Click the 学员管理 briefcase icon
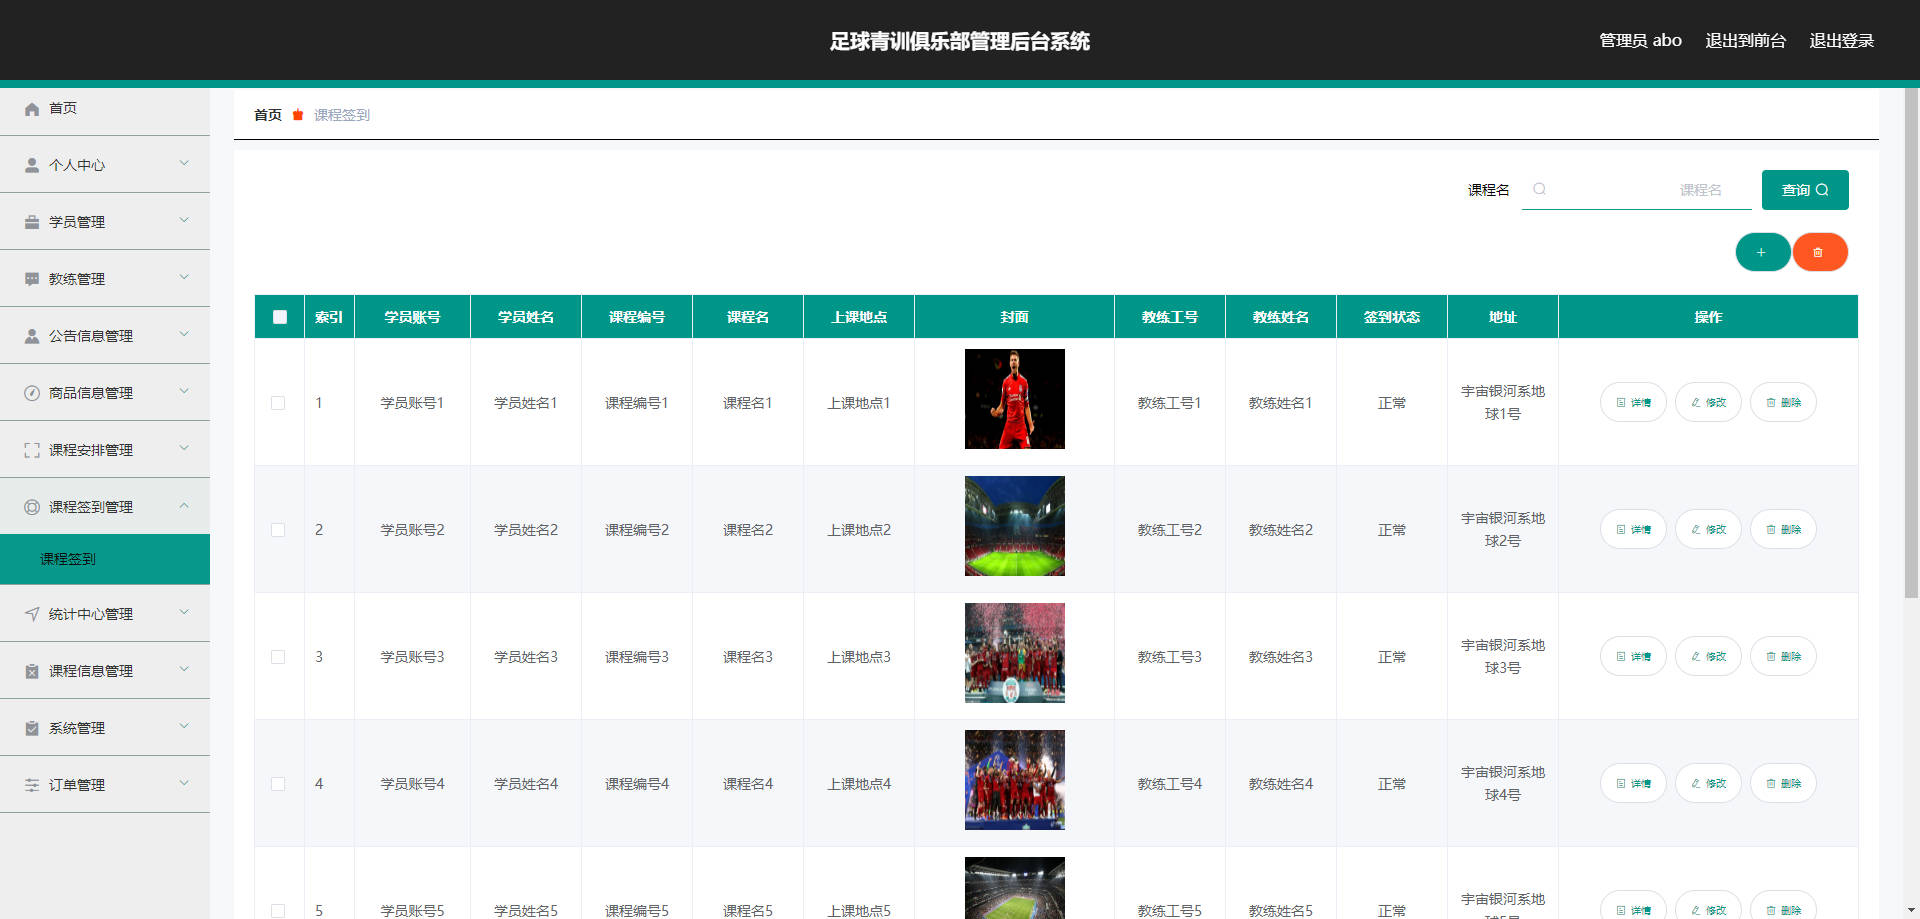This screenshot has height=919, width=1920. pyautogui.click(x=32, y=222)
